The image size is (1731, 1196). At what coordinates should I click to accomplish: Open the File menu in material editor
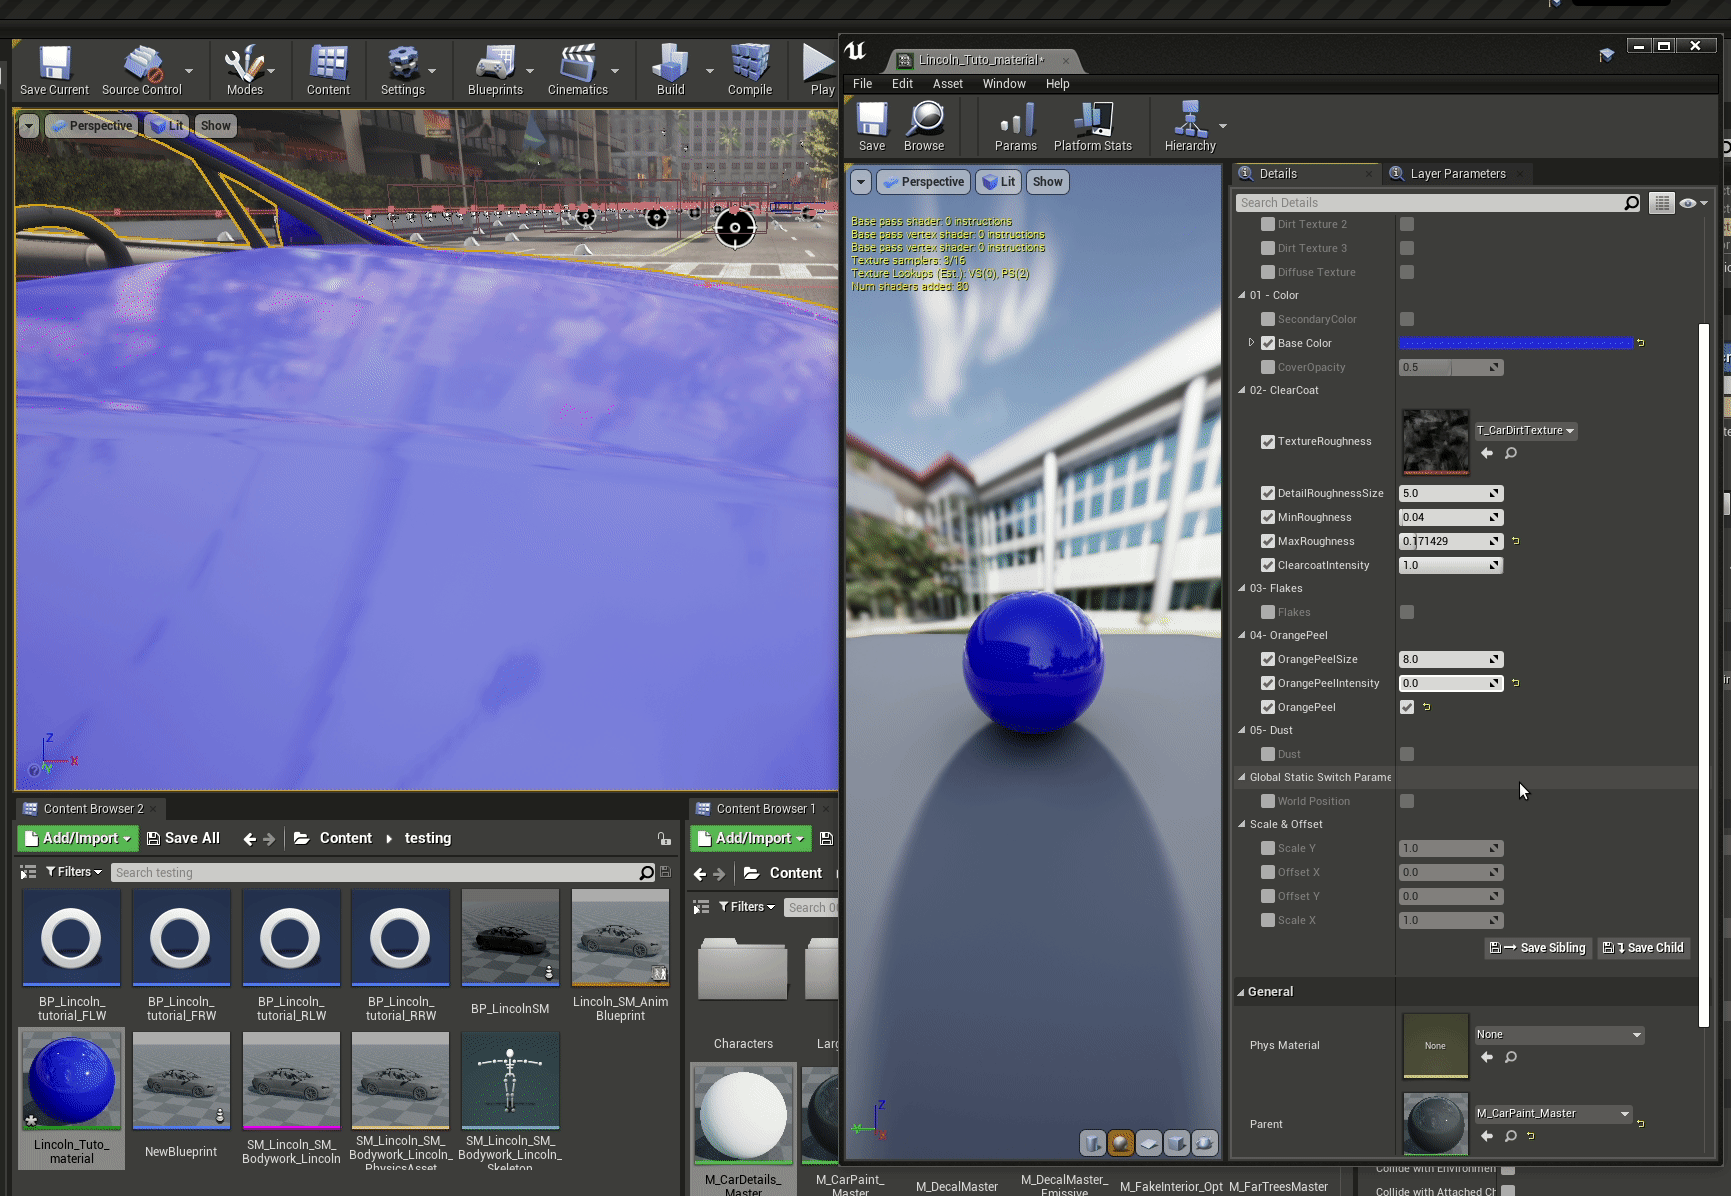[x=862, y=84]
